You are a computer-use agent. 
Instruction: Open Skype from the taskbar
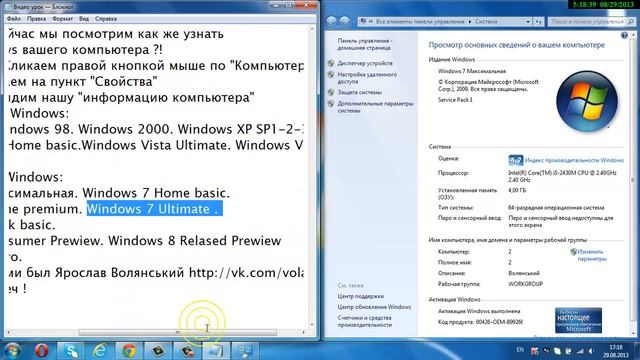coord(71,351)
